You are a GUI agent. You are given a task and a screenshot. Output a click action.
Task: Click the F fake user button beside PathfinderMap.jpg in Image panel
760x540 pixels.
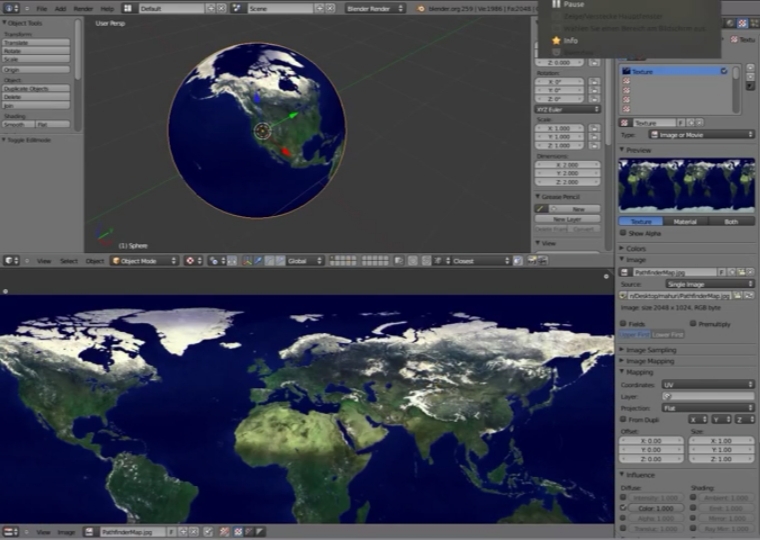pyautogui.click(x=722, y=272)
